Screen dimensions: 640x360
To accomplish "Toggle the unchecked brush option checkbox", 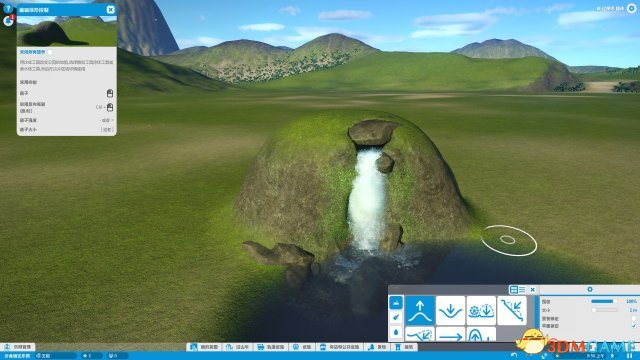I will pos(633,318).
